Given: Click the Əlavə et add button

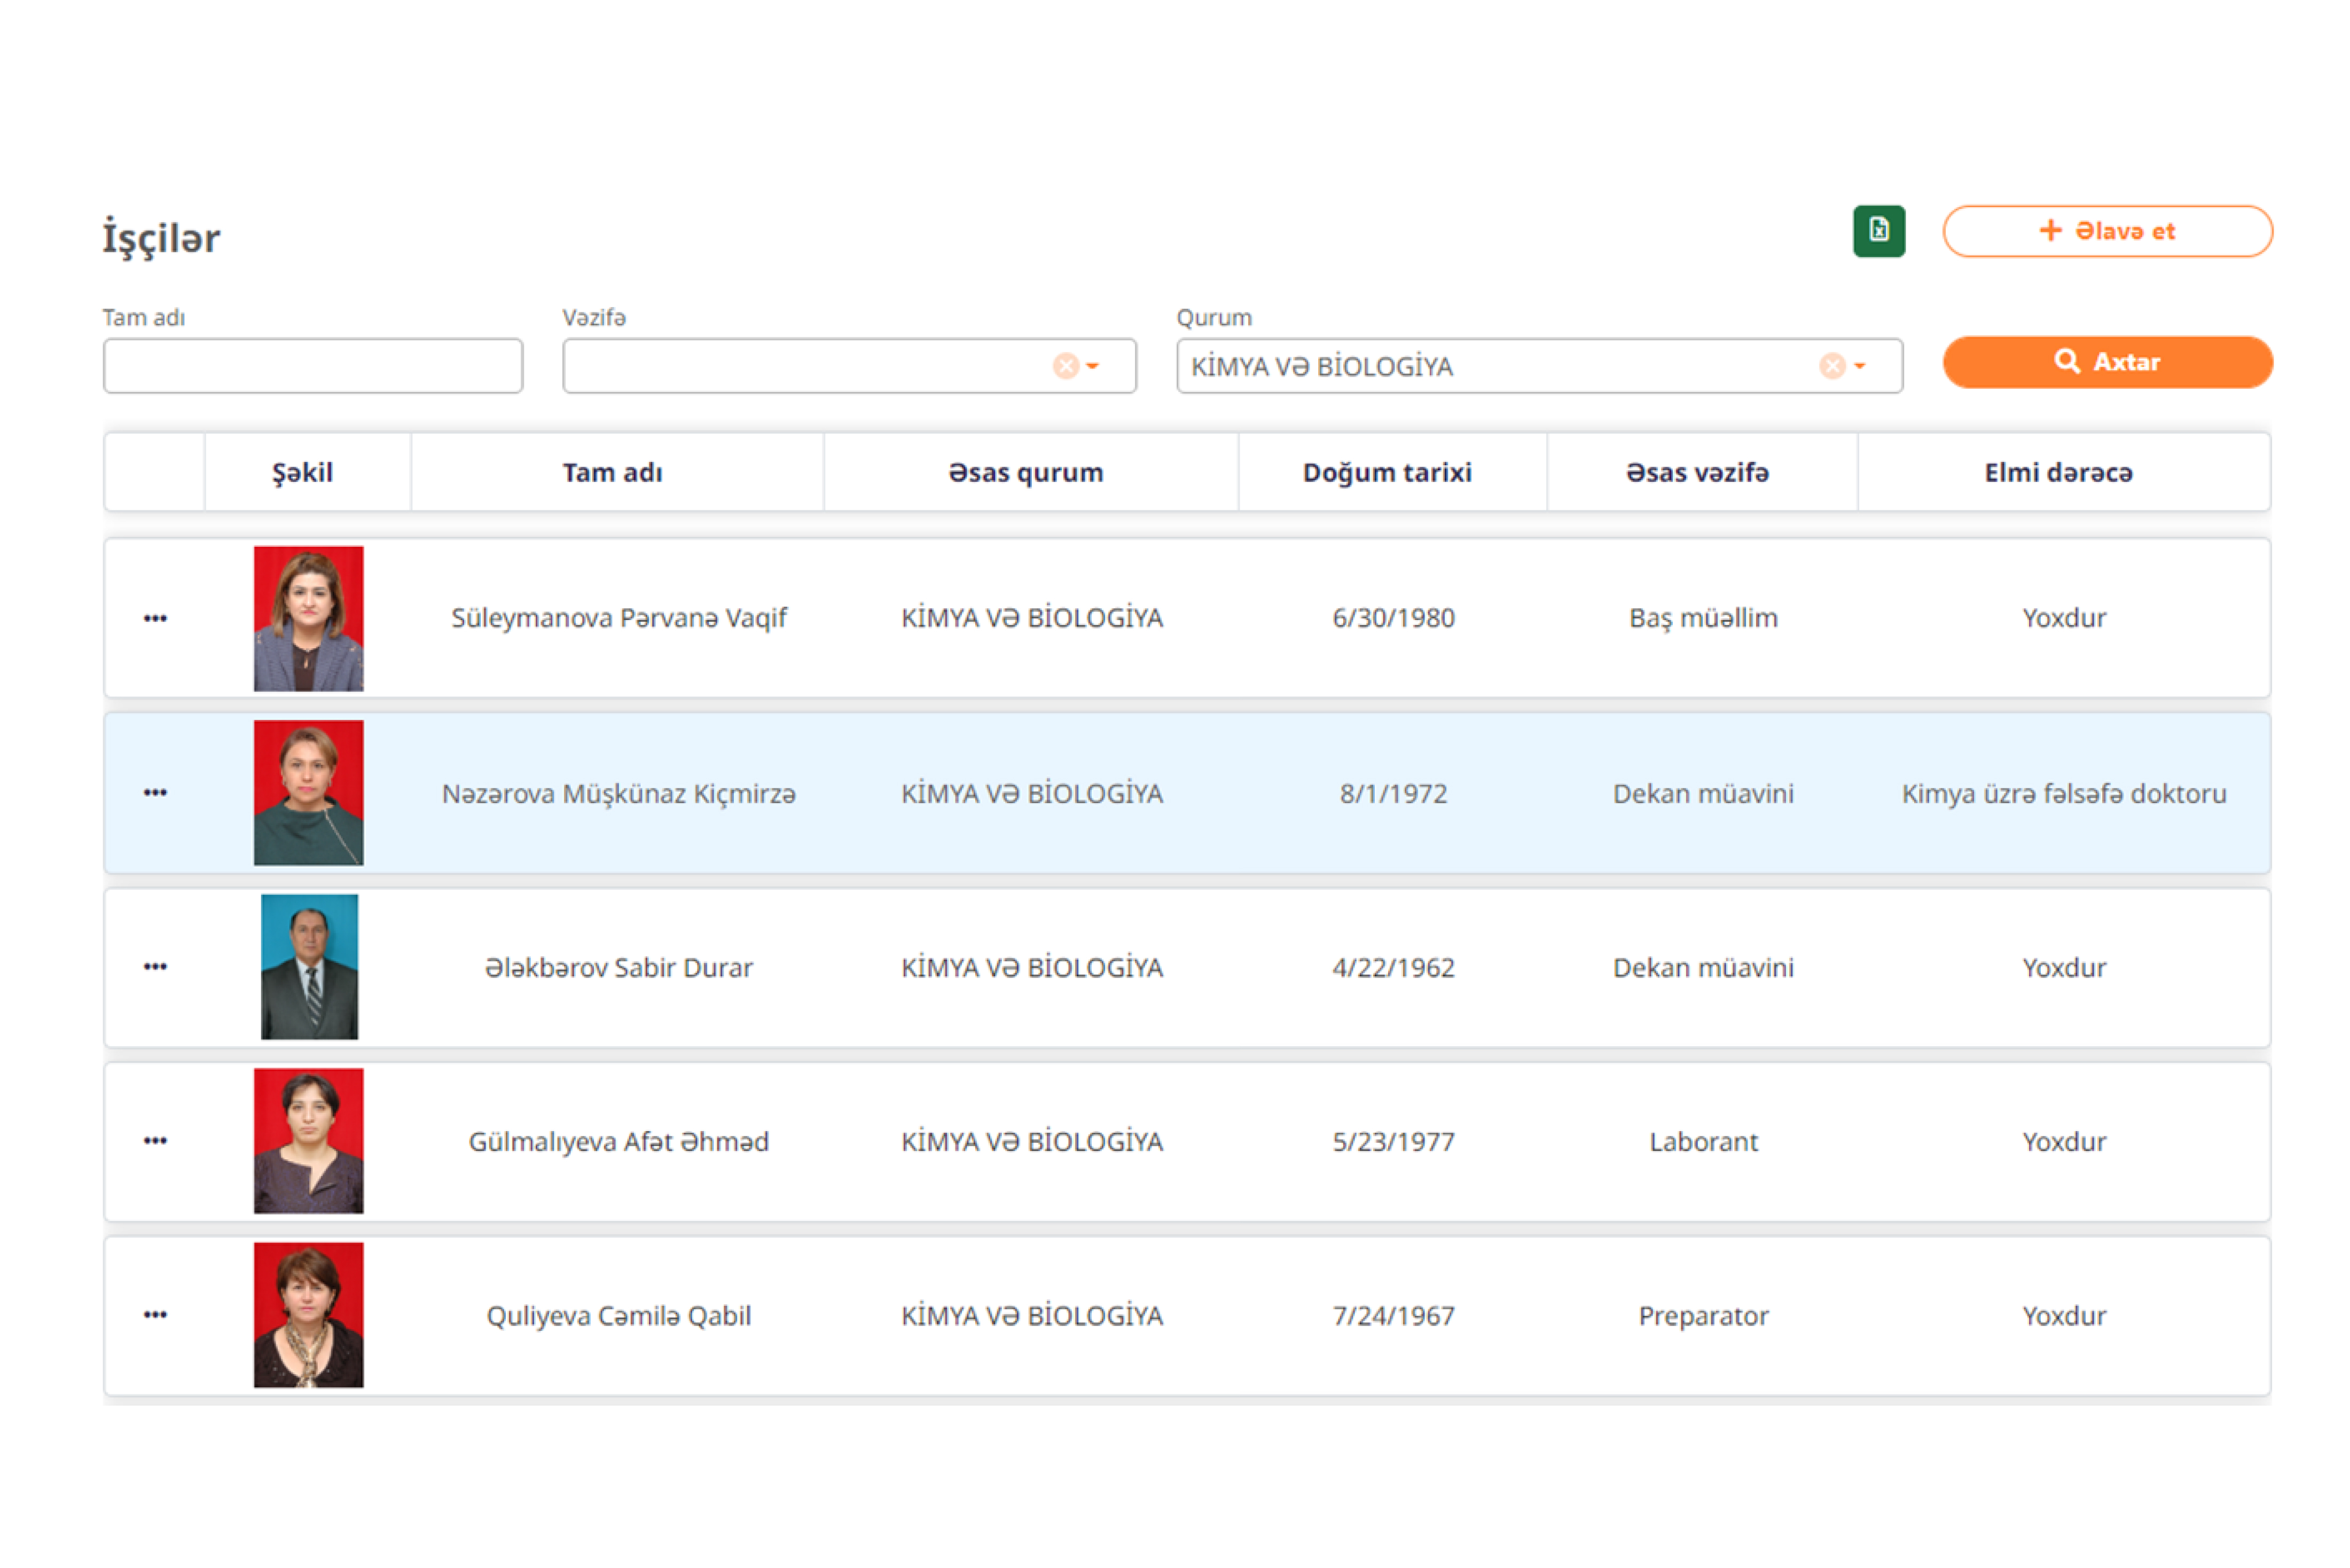Looking at the screenshot, I should click(2107, 231).
